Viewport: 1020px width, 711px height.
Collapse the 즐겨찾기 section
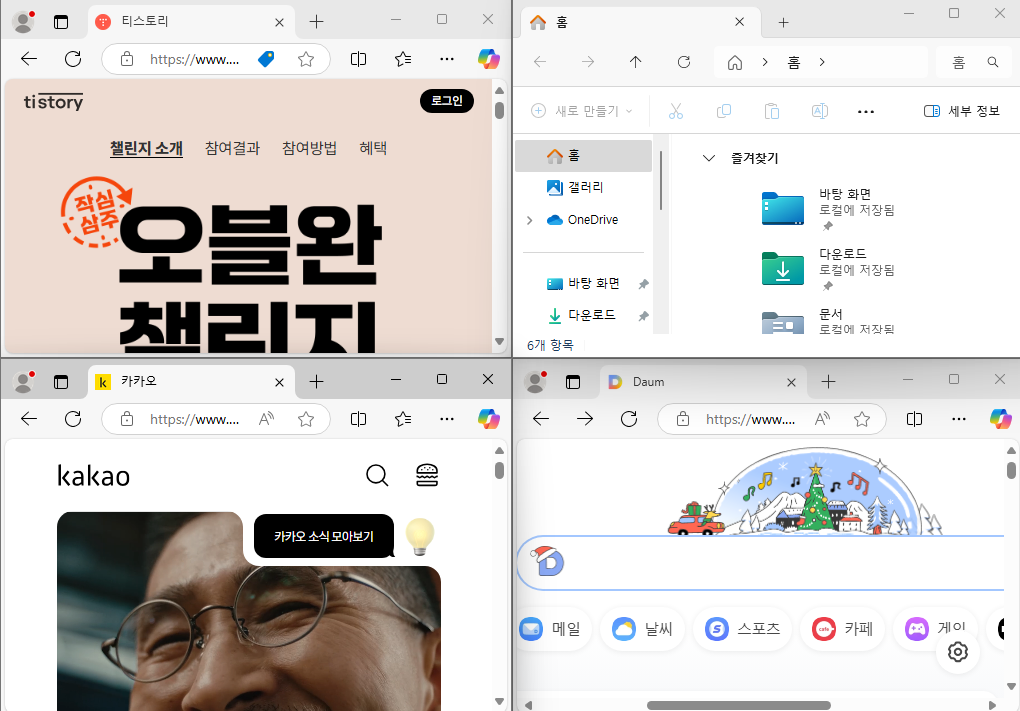[709, 158]
